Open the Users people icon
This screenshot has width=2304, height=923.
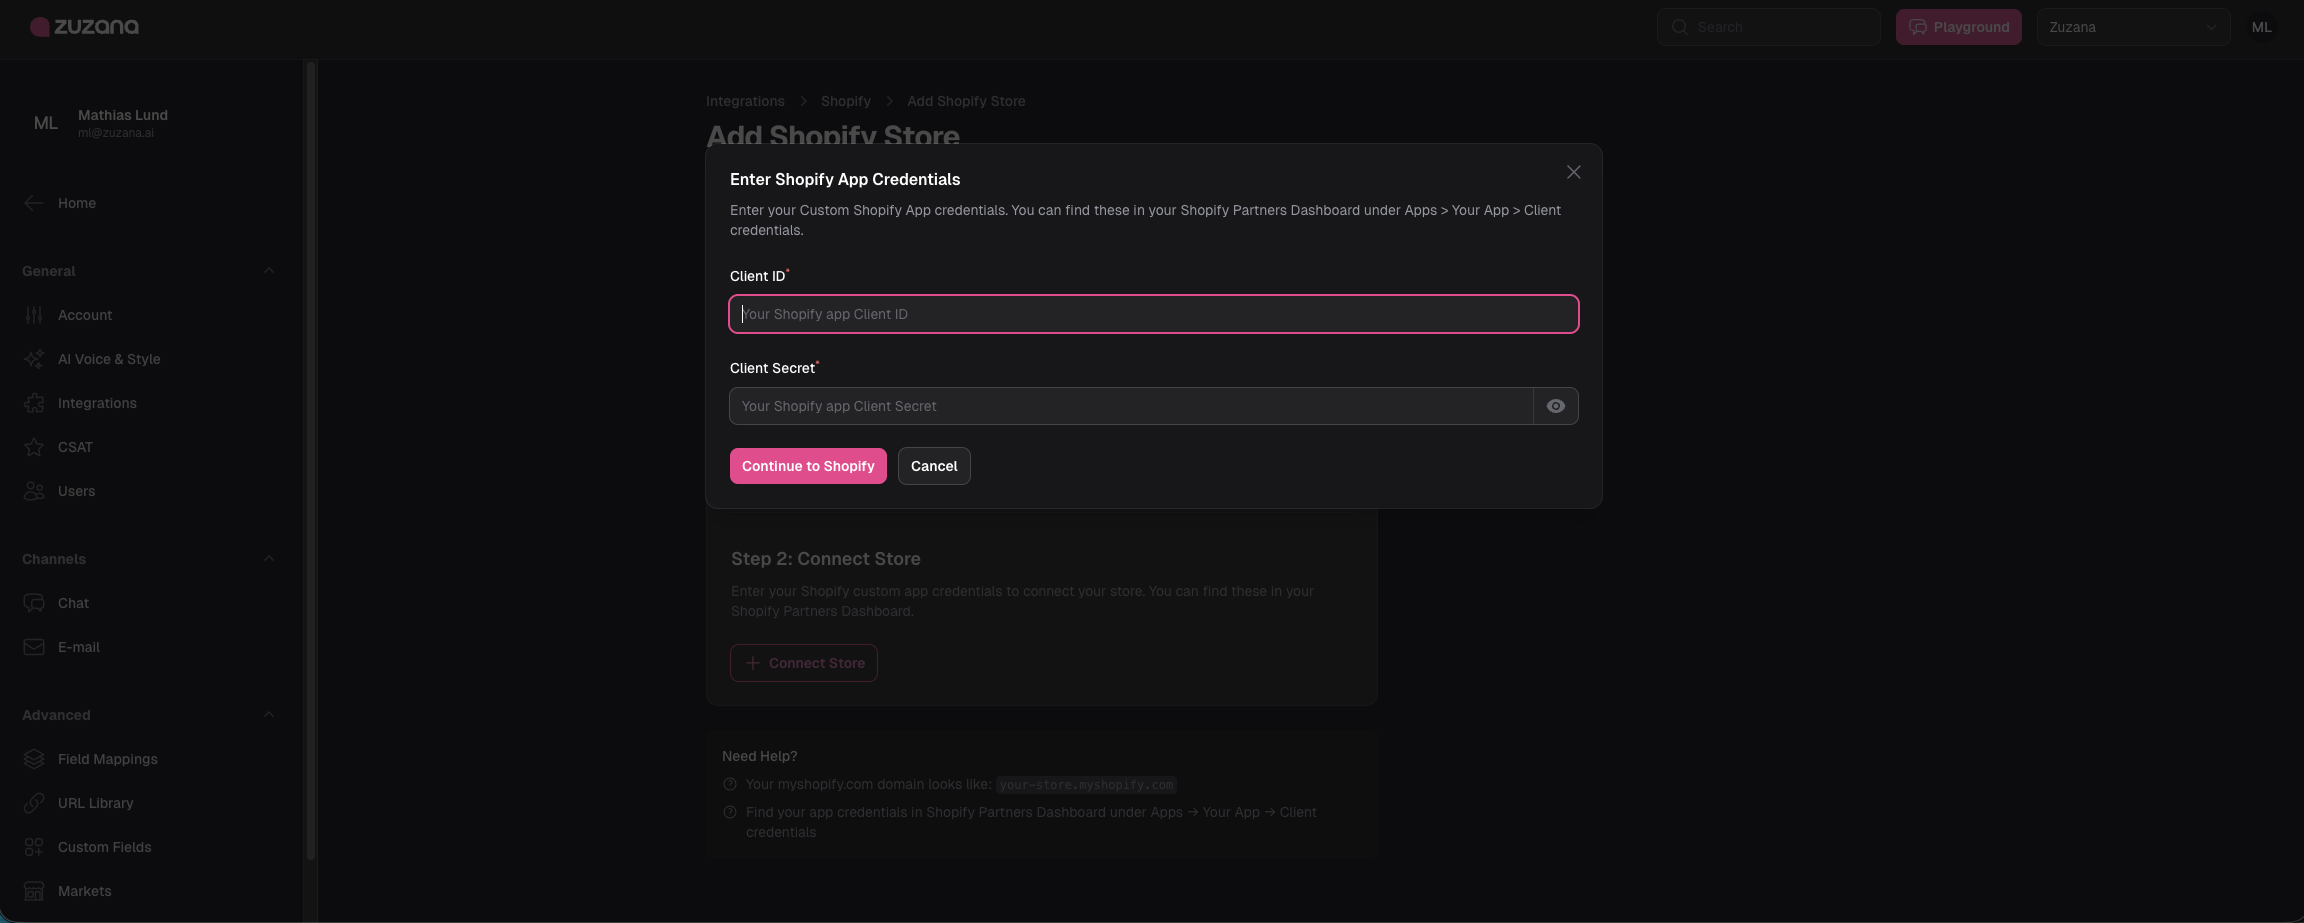click(x=34, y=491)
